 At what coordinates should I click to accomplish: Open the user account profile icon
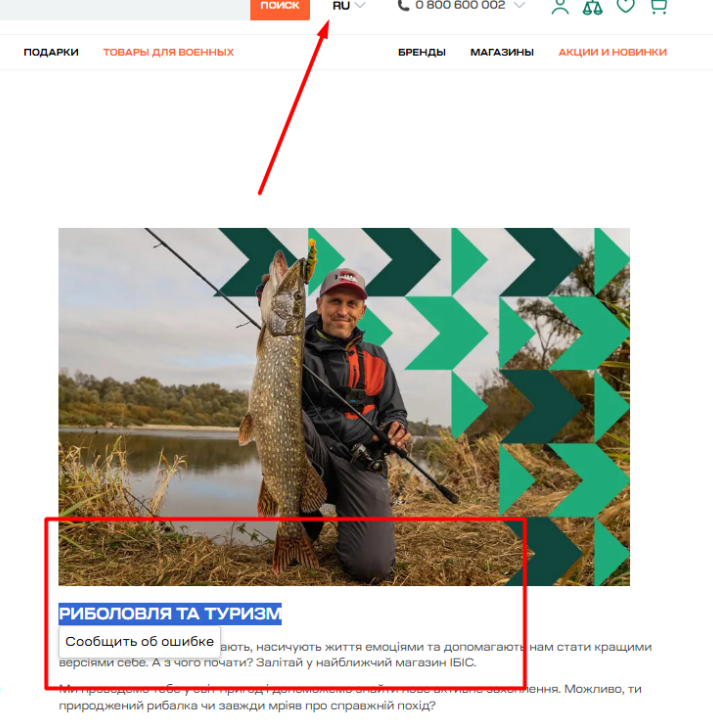click(560, 7)
